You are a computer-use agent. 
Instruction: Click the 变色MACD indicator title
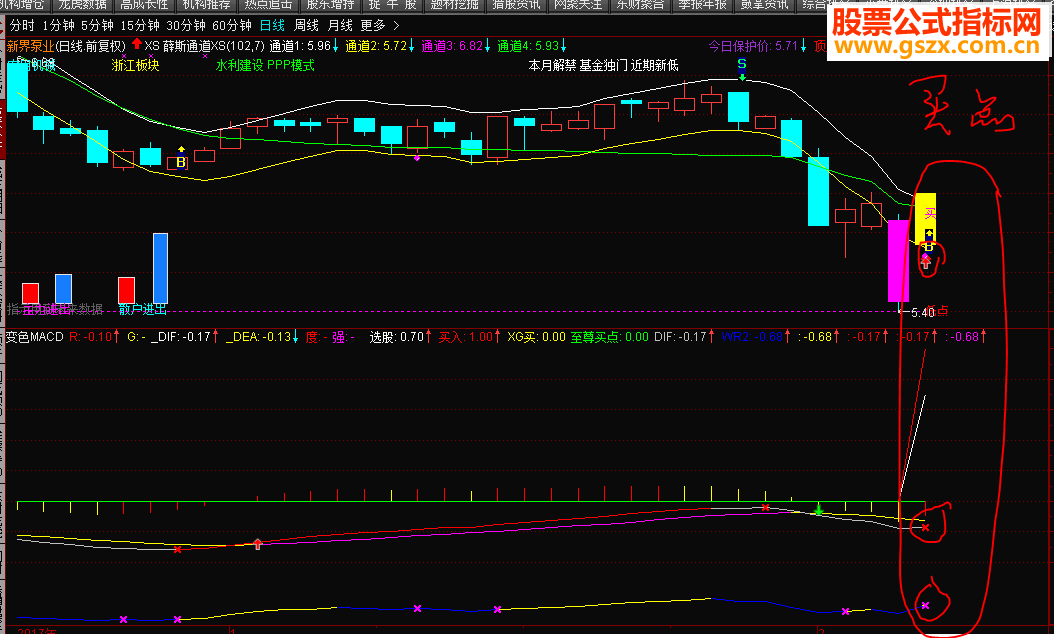pos(34,337)
